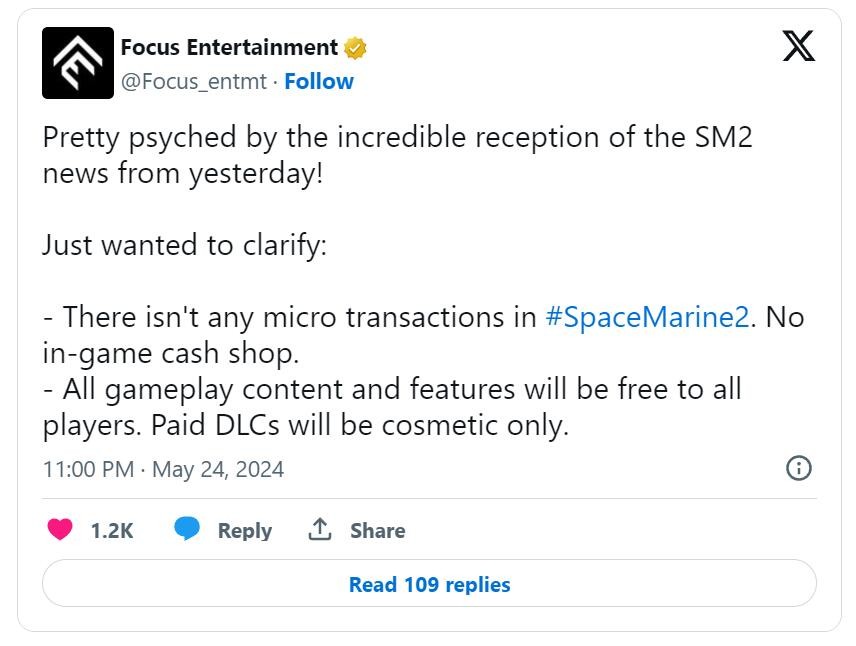The width and height of the screenshot is (856, 646).
Task: Click the share arrow icon
Action: (320, 530)
